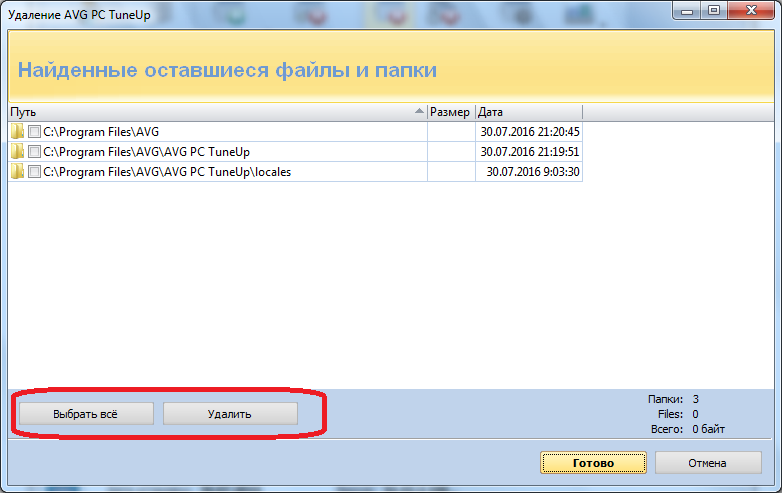The width and height of the screenshot is (782, 493).
Task: Tick the checkbox for C:\Program Files\AVG
Action: coord(34,132)
